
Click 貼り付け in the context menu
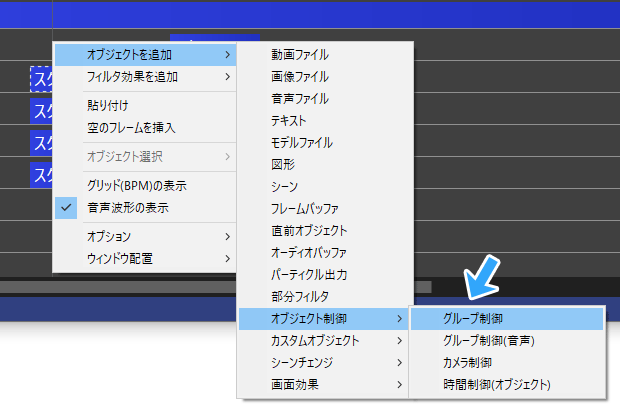[107, 105]
